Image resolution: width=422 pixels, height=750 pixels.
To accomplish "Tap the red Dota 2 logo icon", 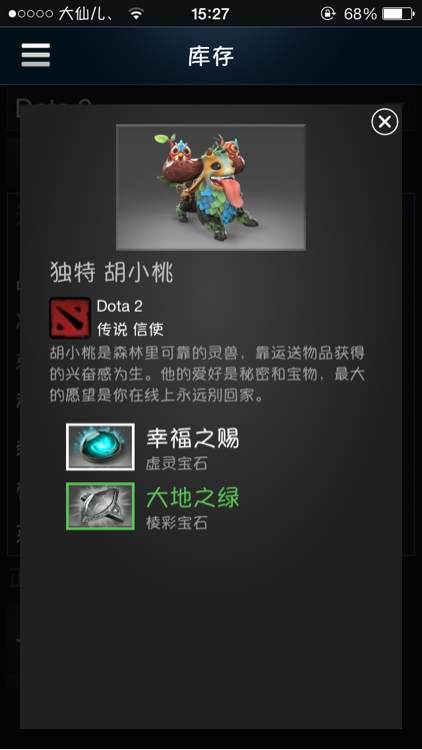I will point(70,318).
